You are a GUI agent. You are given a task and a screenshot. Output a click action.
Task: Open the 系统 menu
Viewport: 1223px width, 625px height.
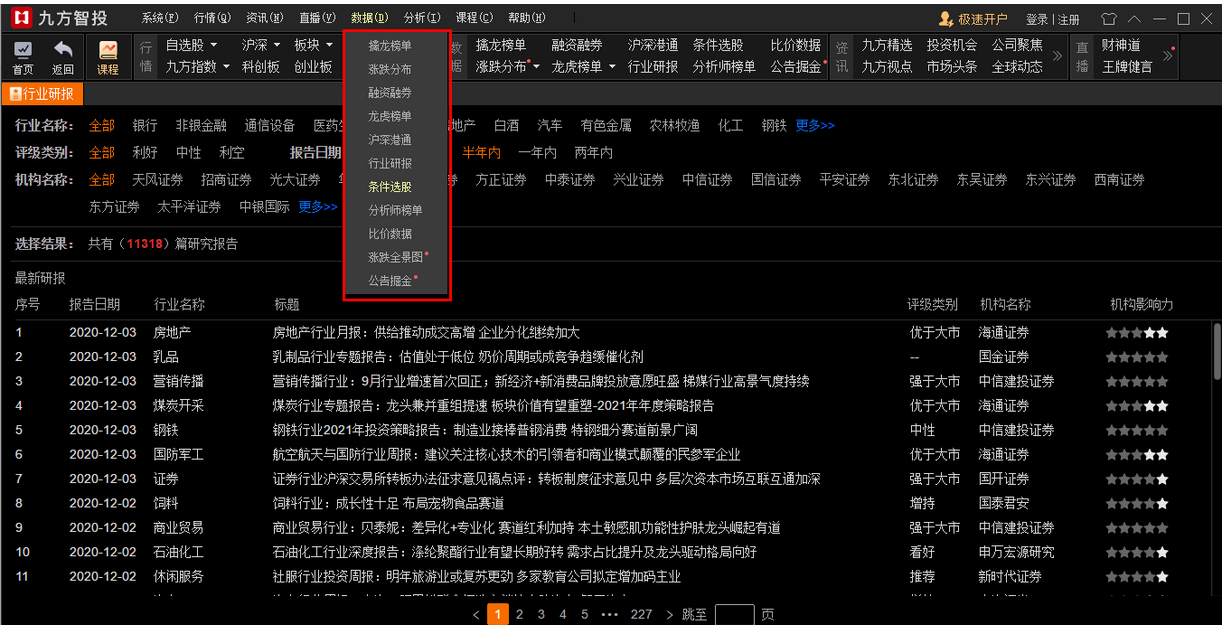tap(160, 18)
